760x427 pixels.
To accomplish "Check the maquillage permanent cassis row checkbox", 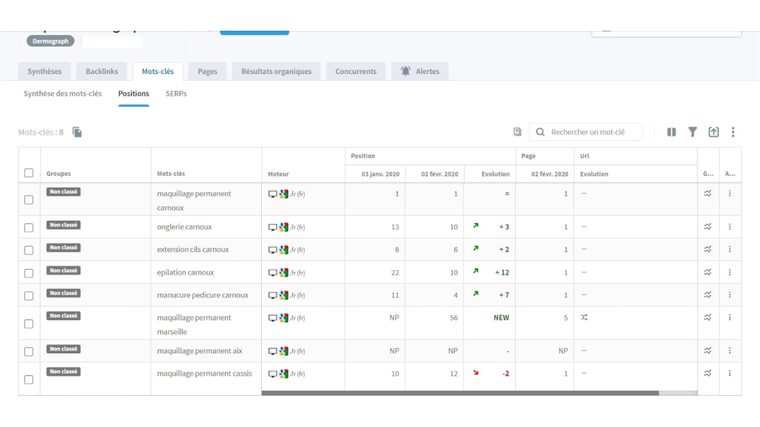I will 29,380.
